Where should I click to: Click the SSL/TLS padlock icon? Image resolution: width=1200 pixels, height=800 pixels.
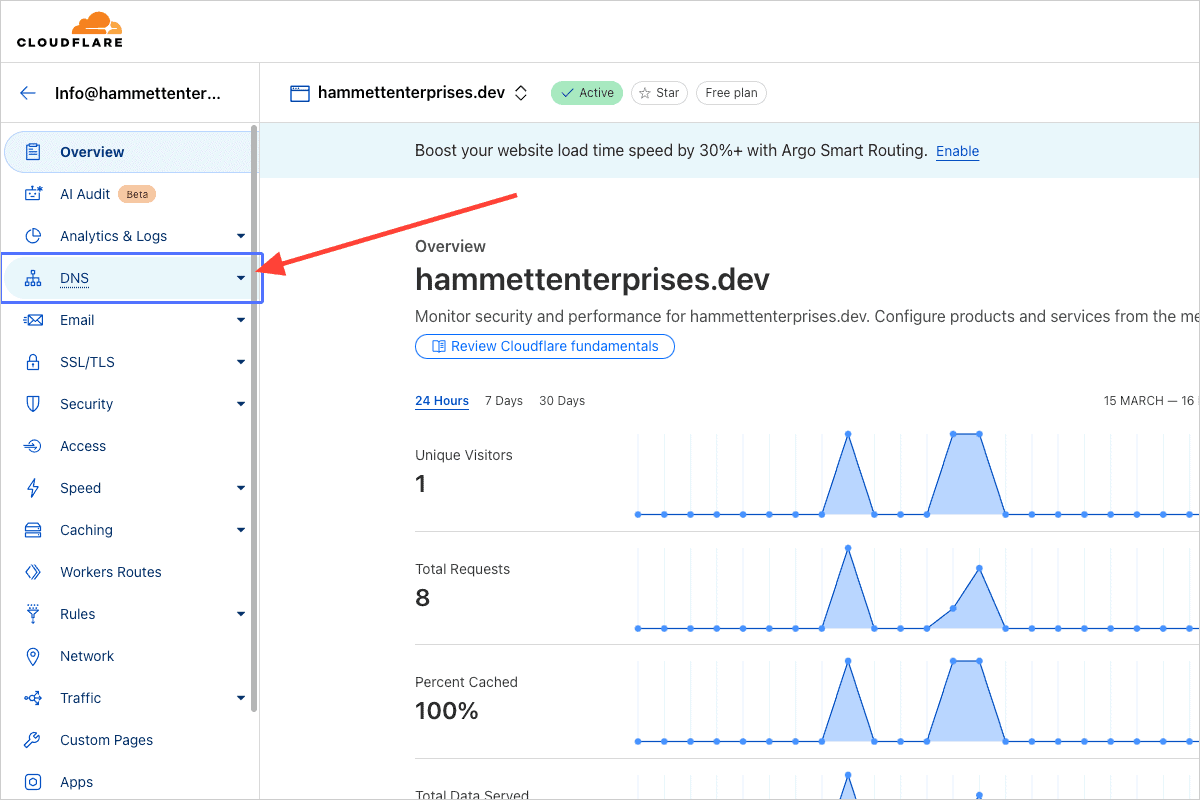(33, 362)
